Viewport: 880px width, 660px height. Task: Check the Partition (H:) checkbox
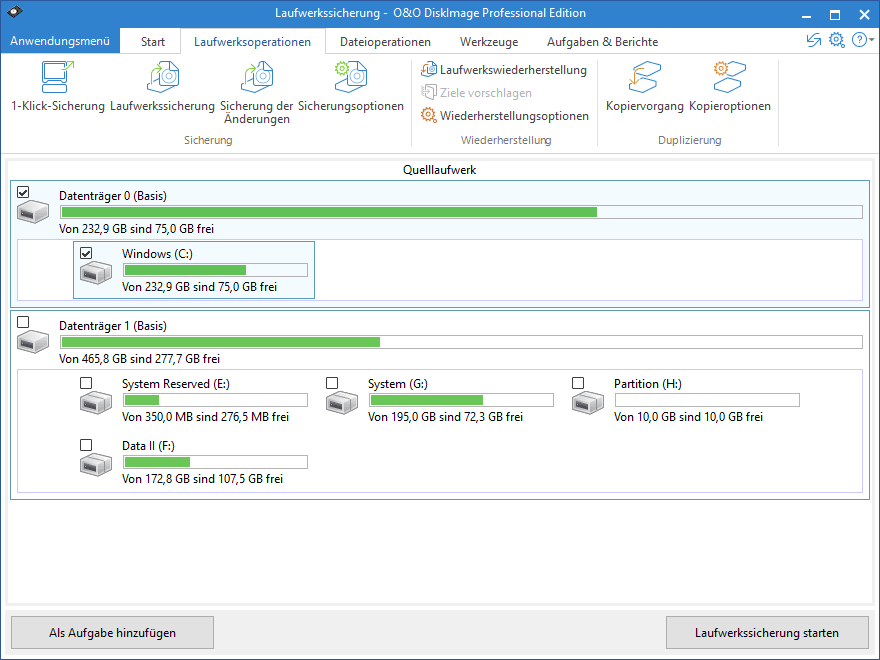point(578,383)
